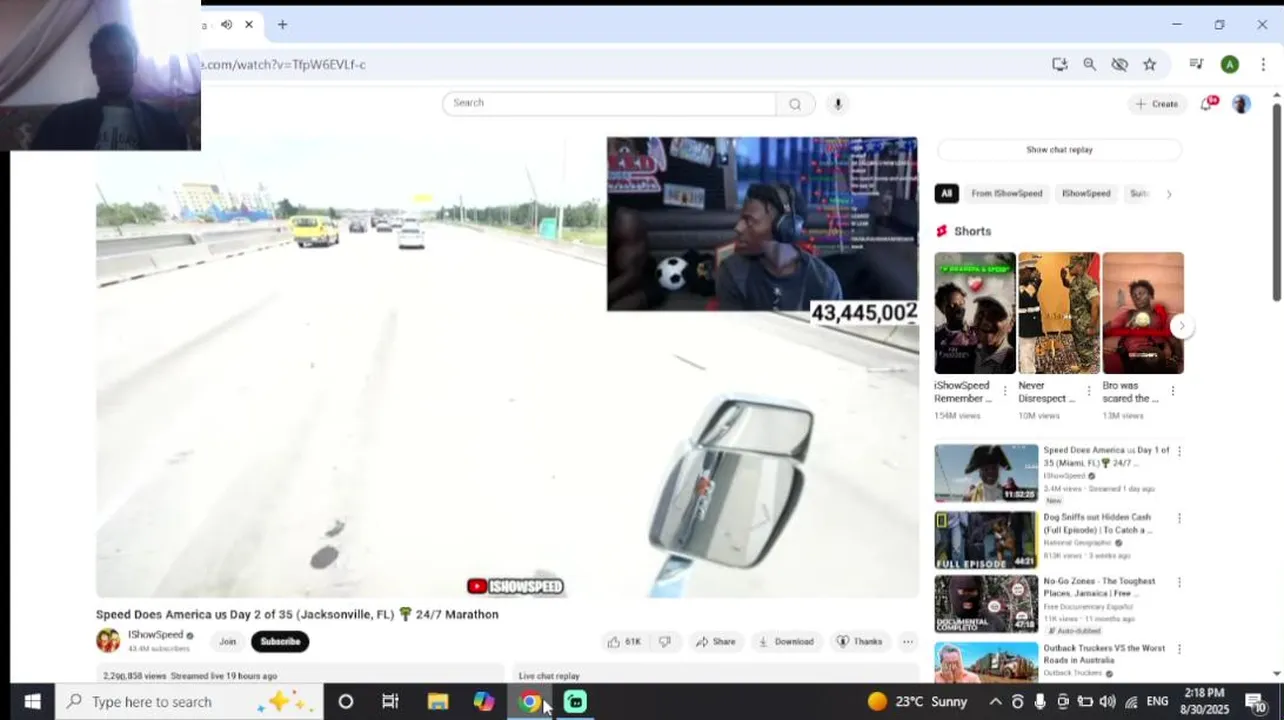This screenshot has width=1284, height=720.
Task: Open Copilot from the taskbar
Action: [484, 702]
